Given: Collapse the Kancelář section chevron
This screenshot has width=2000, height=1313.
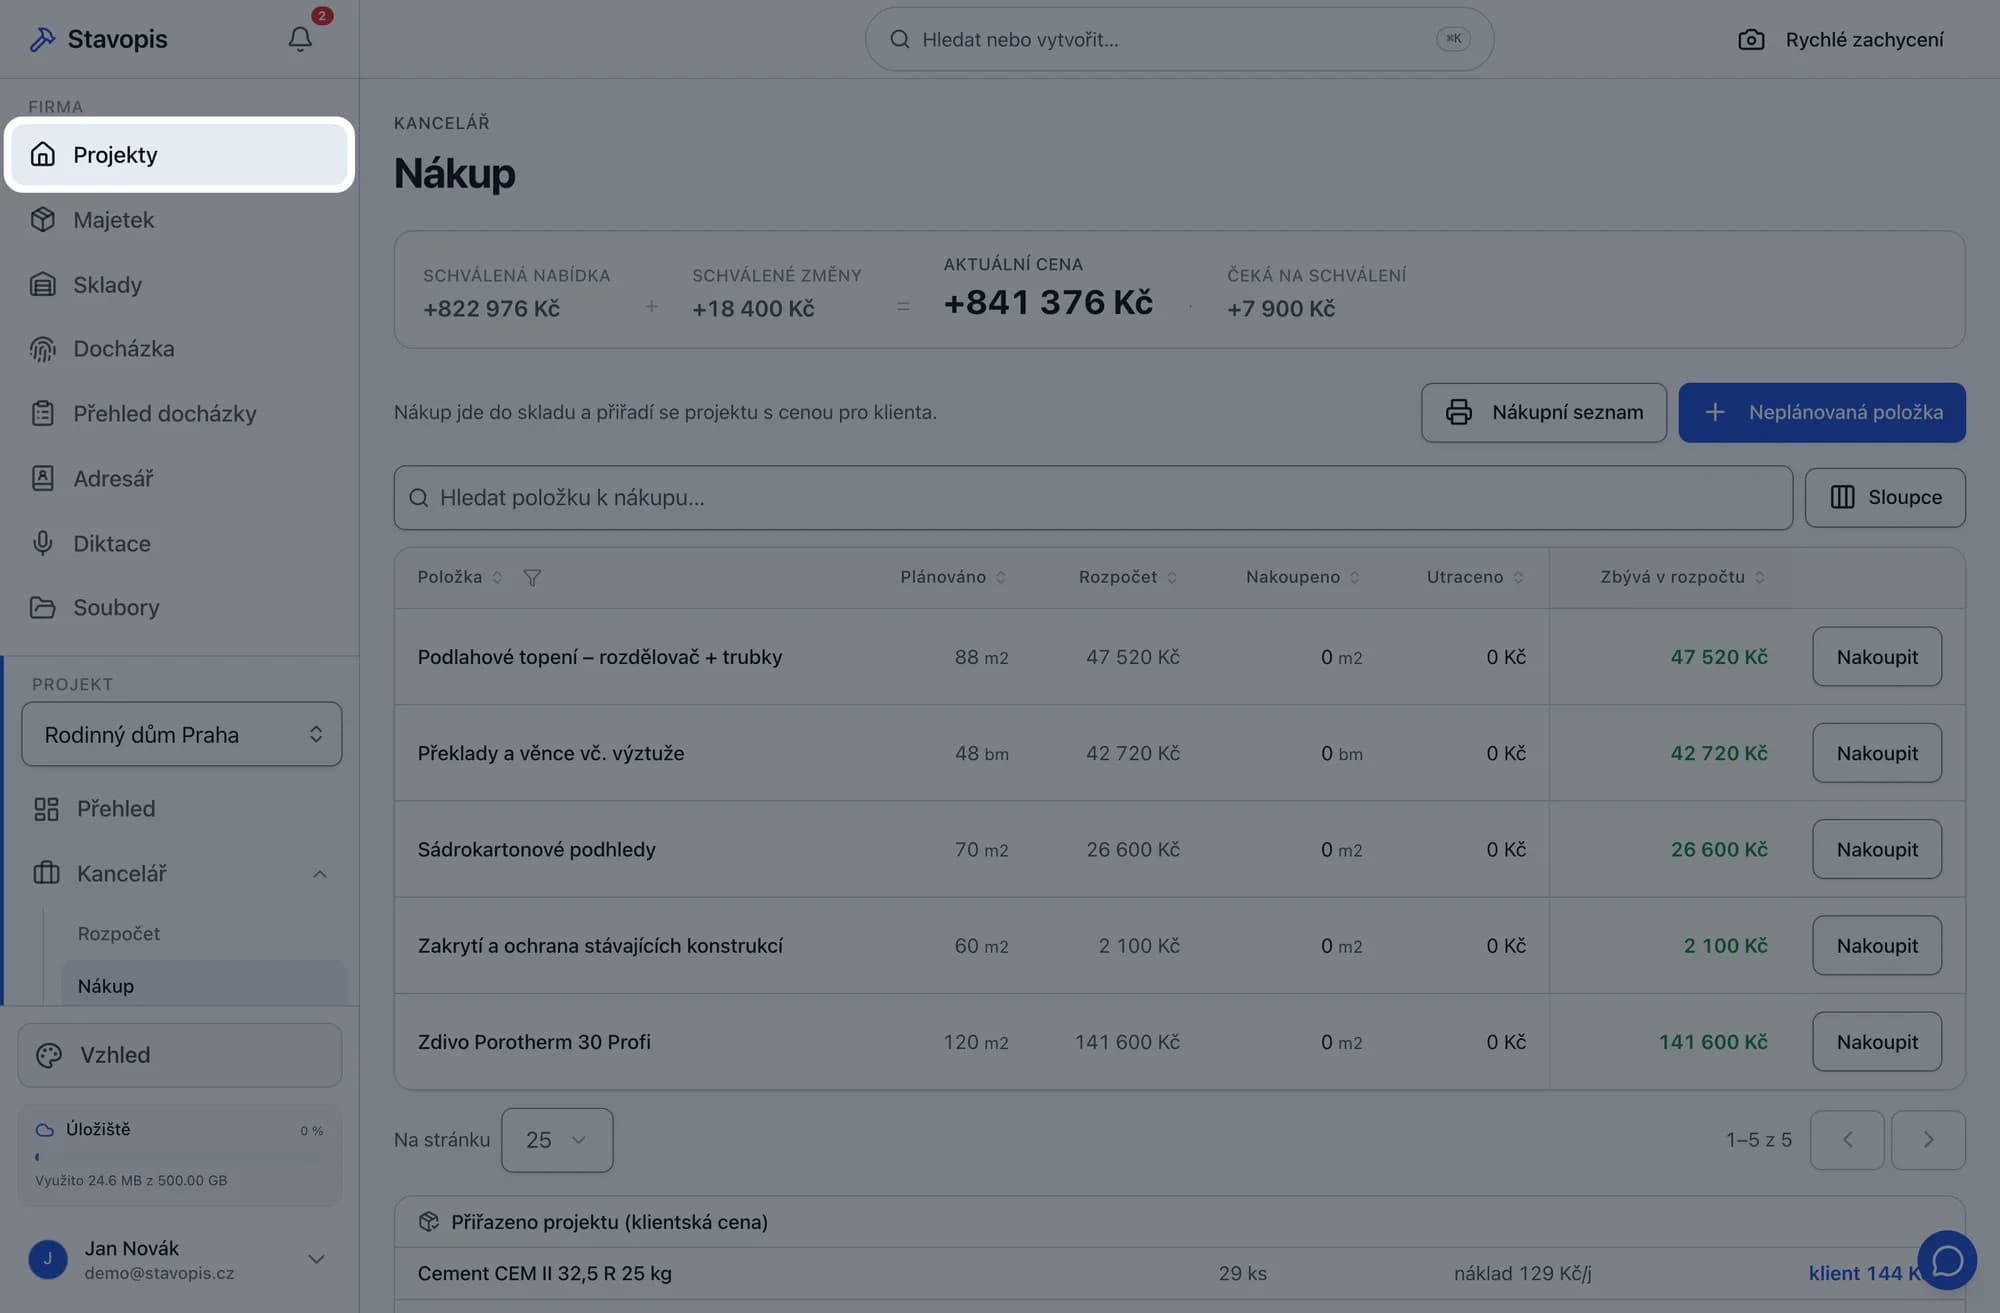Looking at the screenshot, I should point(320,875).
